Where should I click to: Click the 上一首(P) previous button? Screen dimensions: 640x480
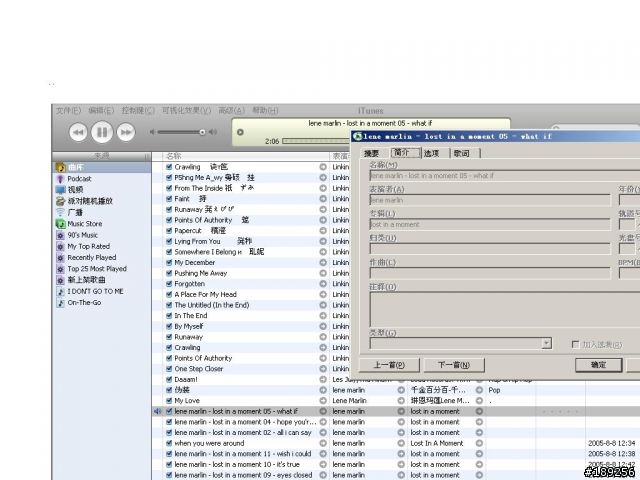tap(389, 365)
